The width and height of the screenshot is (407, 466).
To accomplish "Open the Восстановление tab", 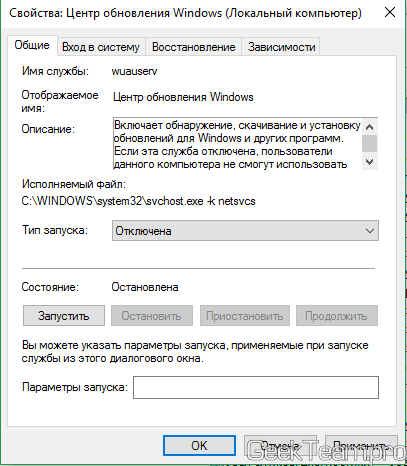I will 194,47.
